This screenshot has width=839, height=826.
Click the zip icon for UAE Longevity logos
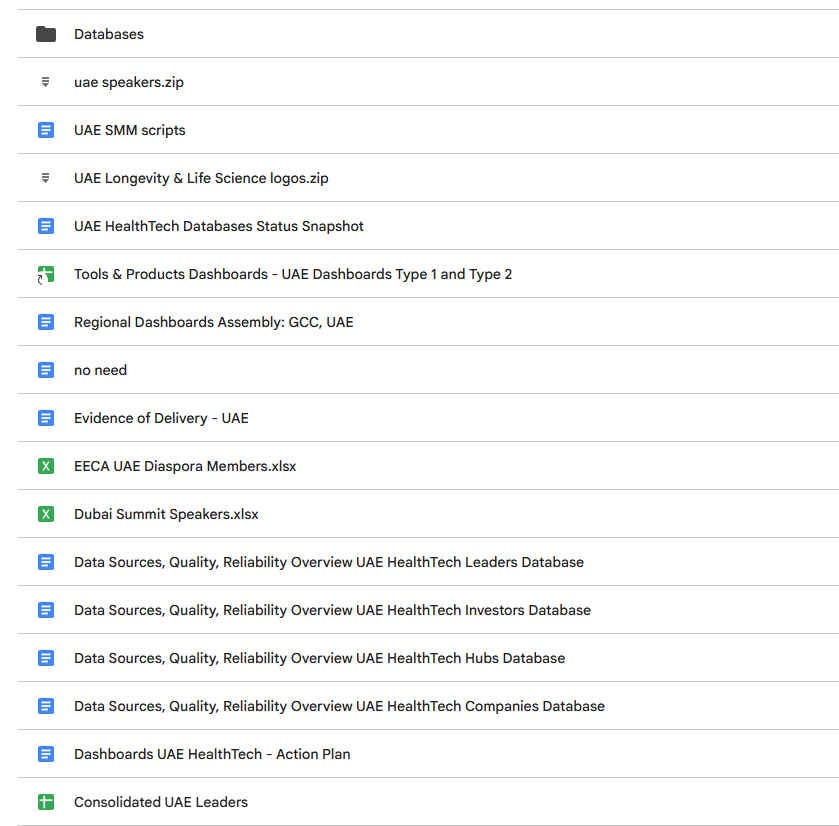tap(46, 178)
